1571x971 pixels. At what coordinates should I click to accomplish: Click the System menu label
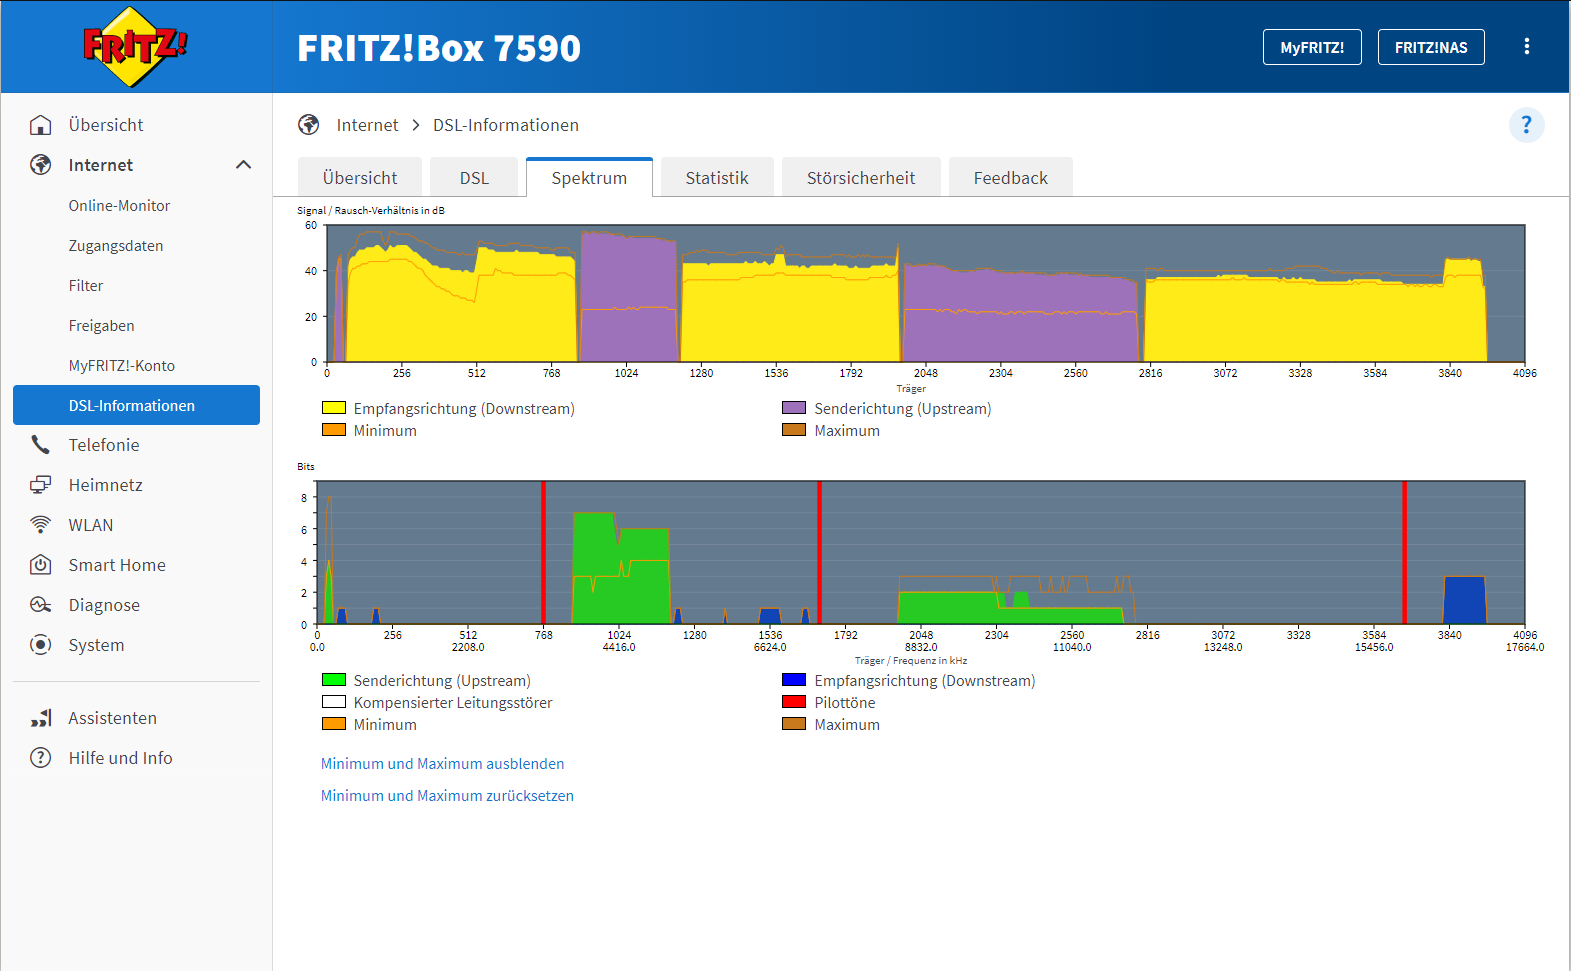click(96, 645)
